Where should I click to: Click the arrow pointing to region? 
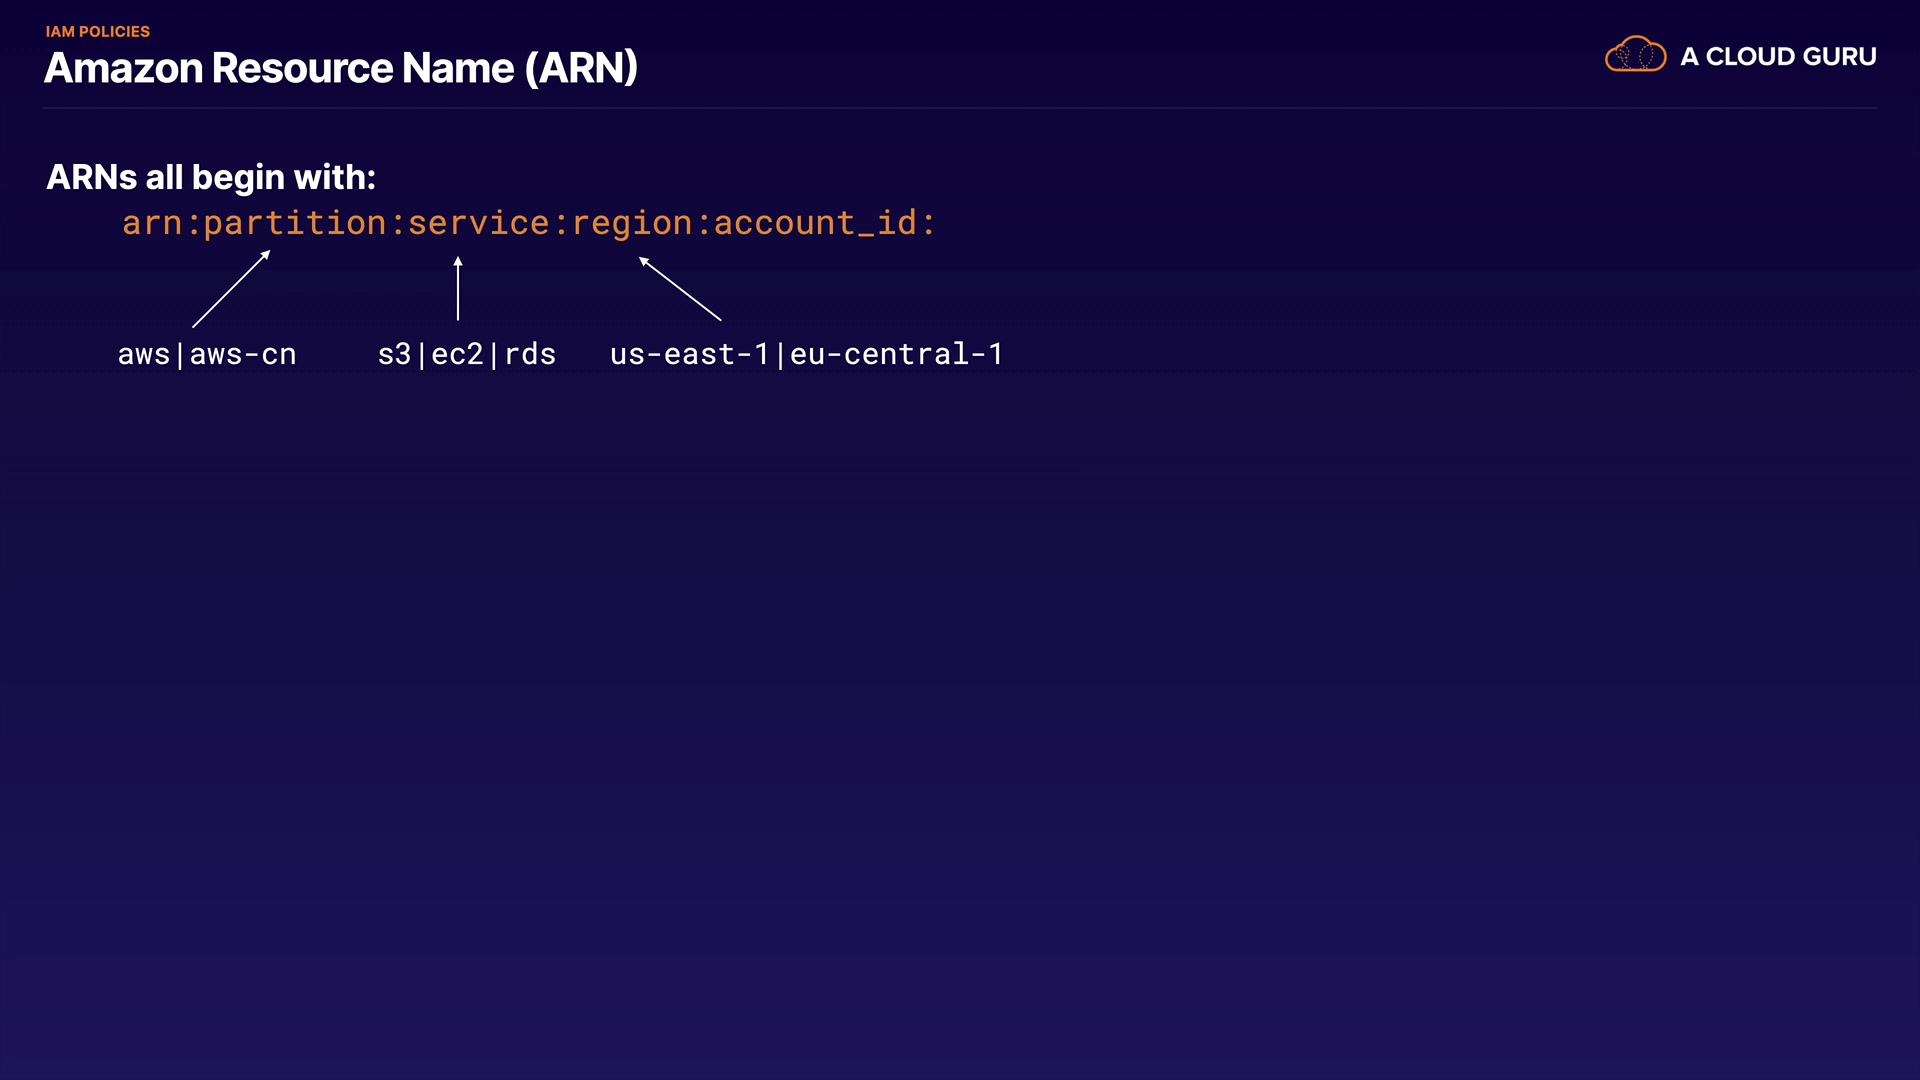coord(680,289)
